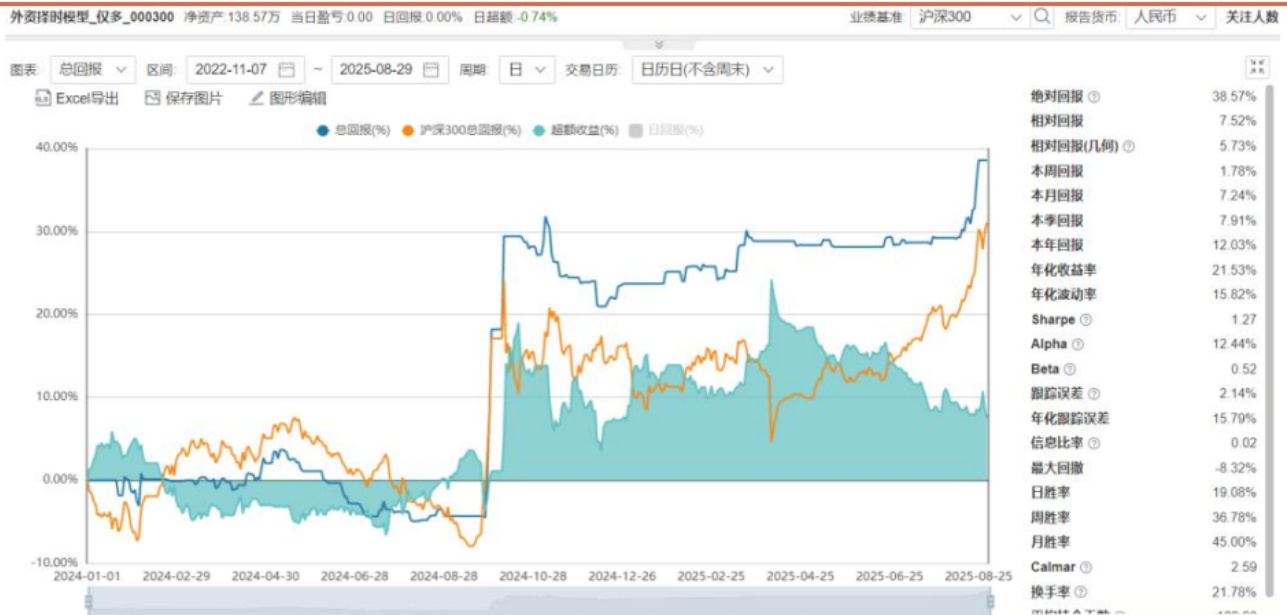Click the Excel导出 export button

[x=77, y=98]
